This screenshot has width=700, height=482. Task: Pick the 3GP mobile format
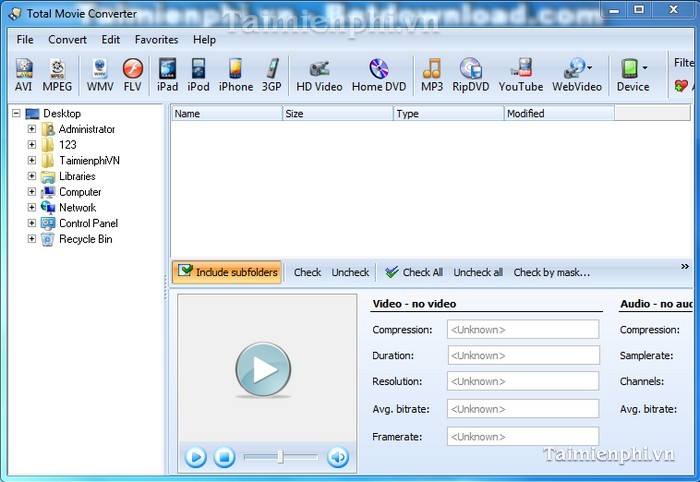pyautogui.click(x=271, y=75)
